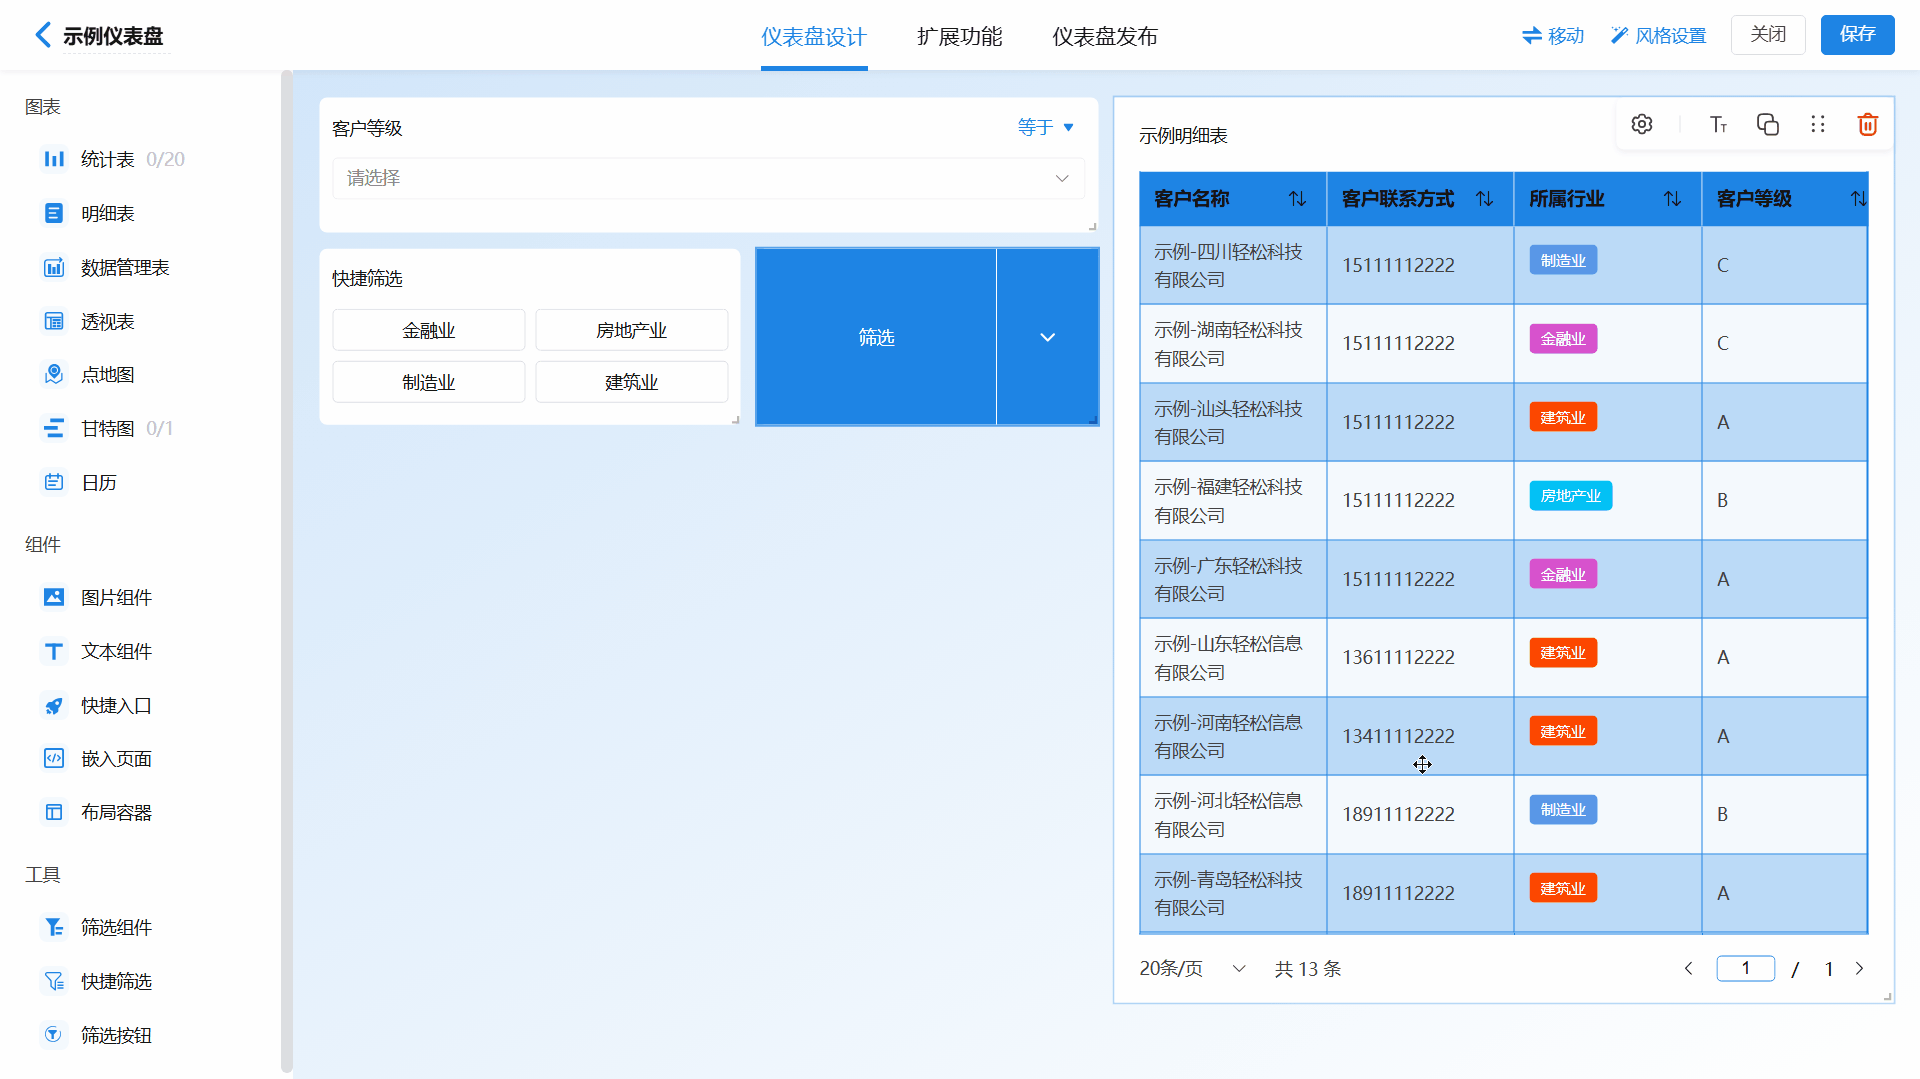Select the phone cell 13411112222
Screen dimensions: 1920x1079
[x=1420, y=736]
